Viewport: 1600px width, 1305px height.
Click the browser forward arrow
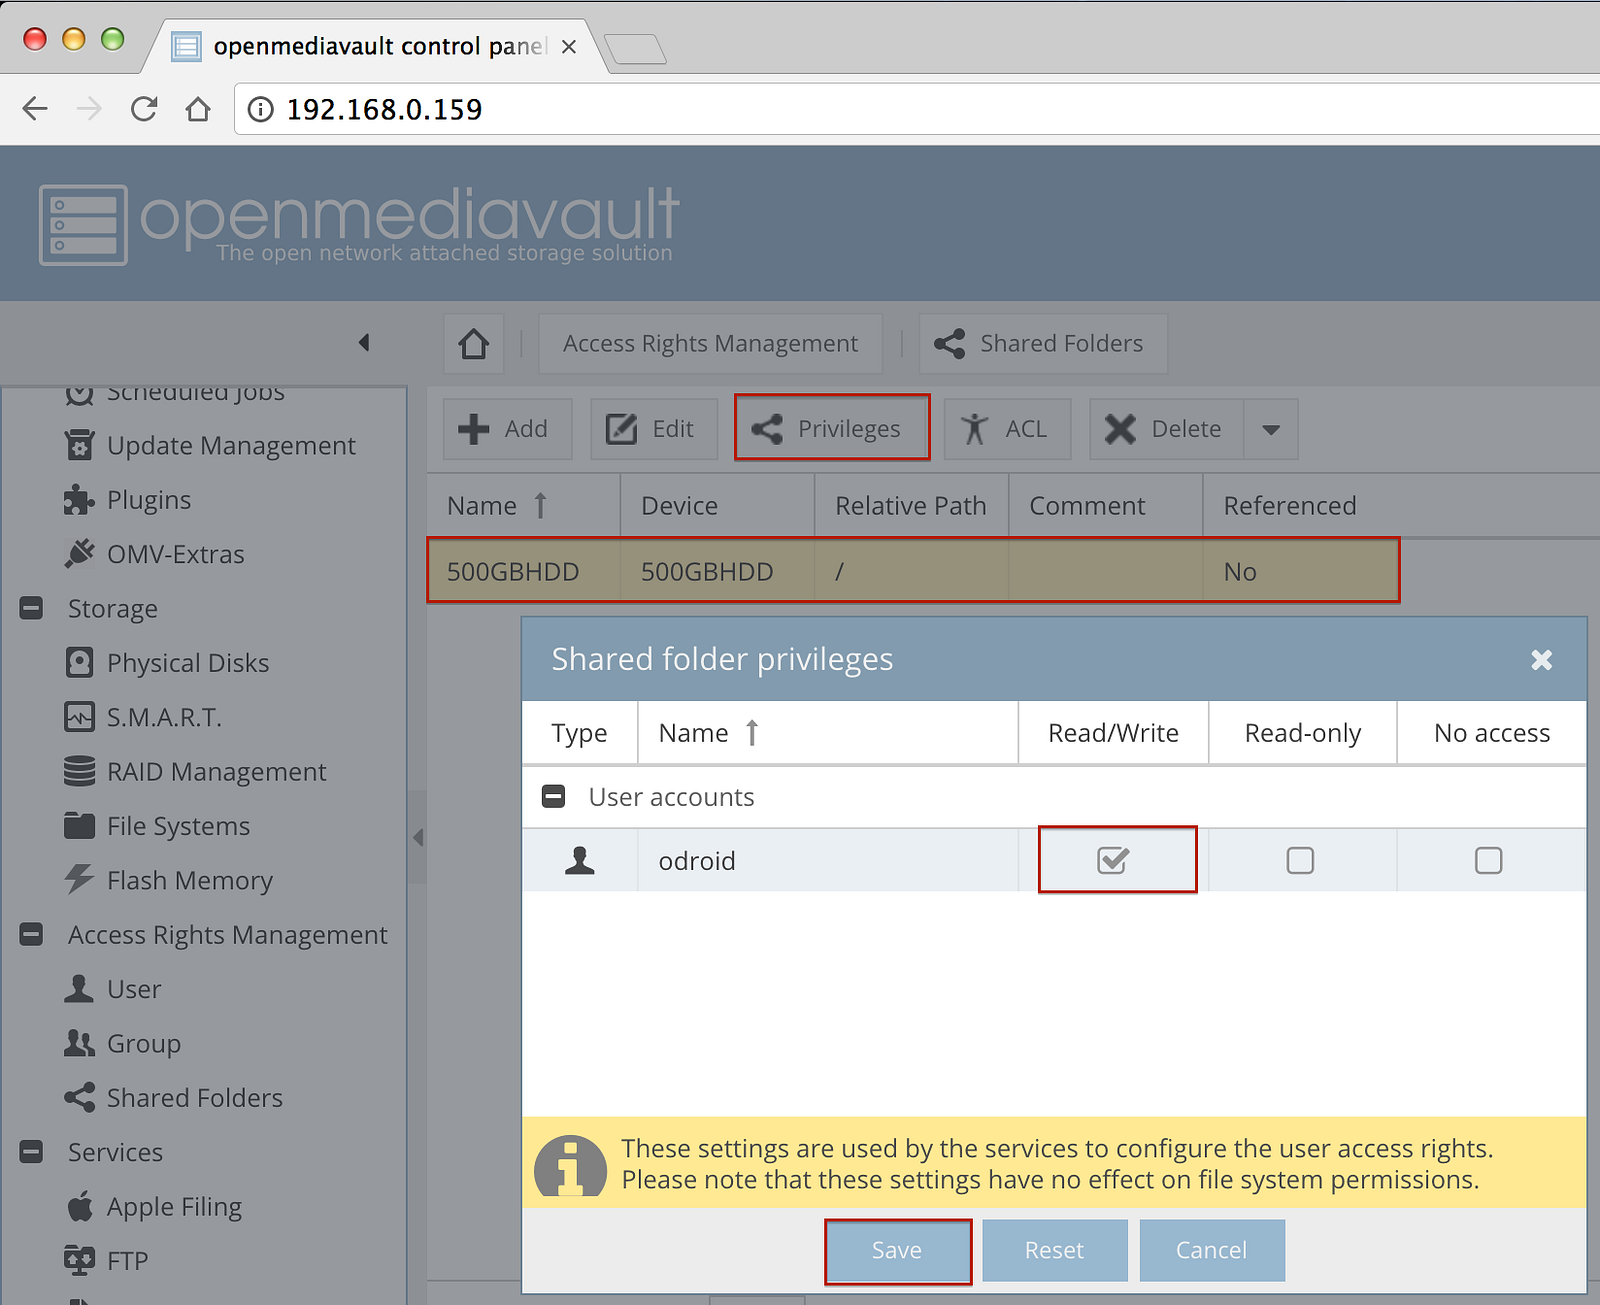(90, 109)
